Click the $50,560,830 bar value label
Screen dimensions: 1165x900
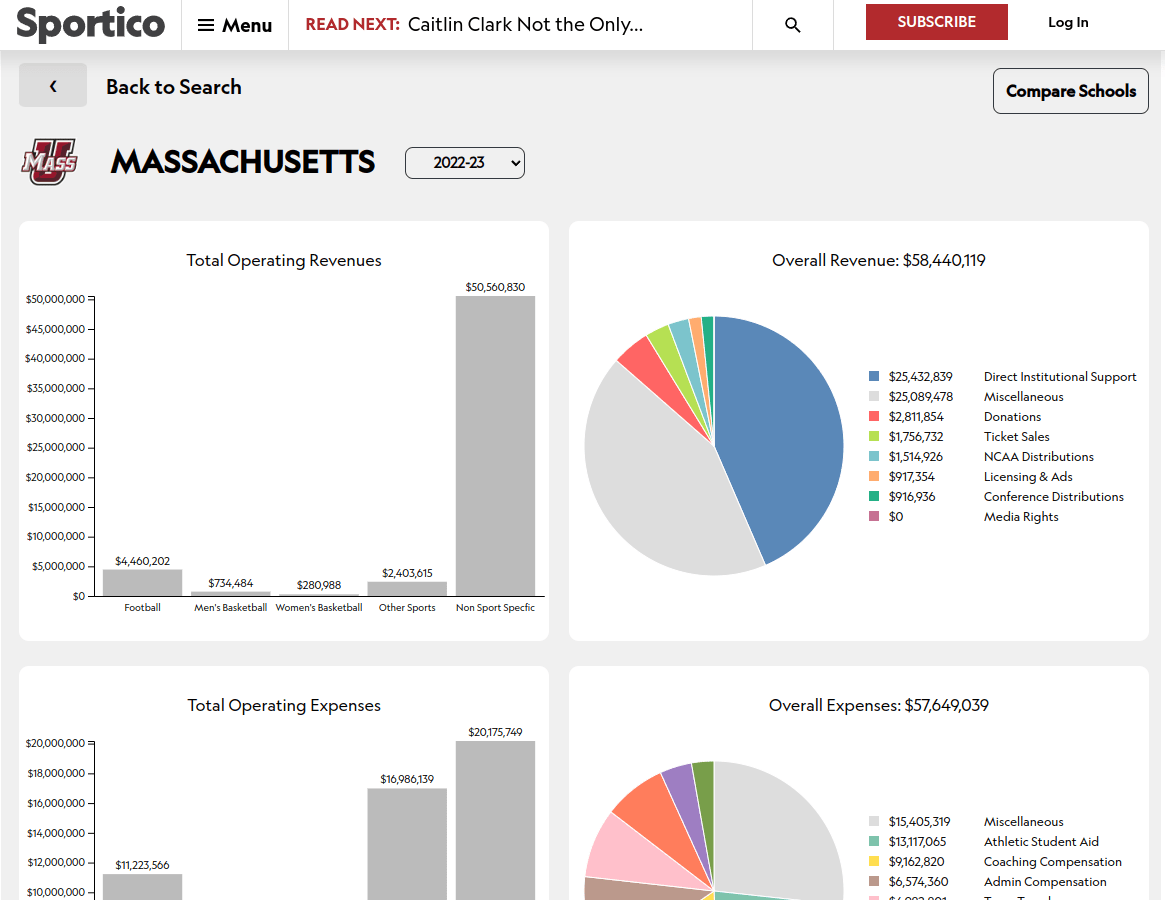point(496,287)
